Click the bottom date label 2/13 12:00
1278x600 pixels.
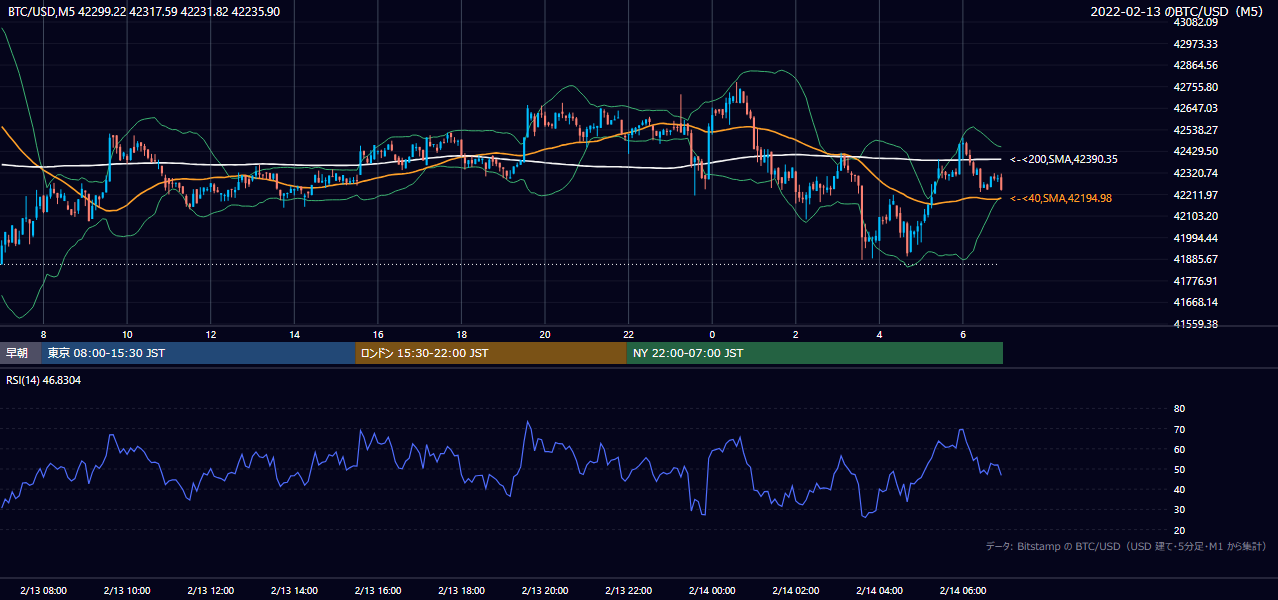pos(210,591)
